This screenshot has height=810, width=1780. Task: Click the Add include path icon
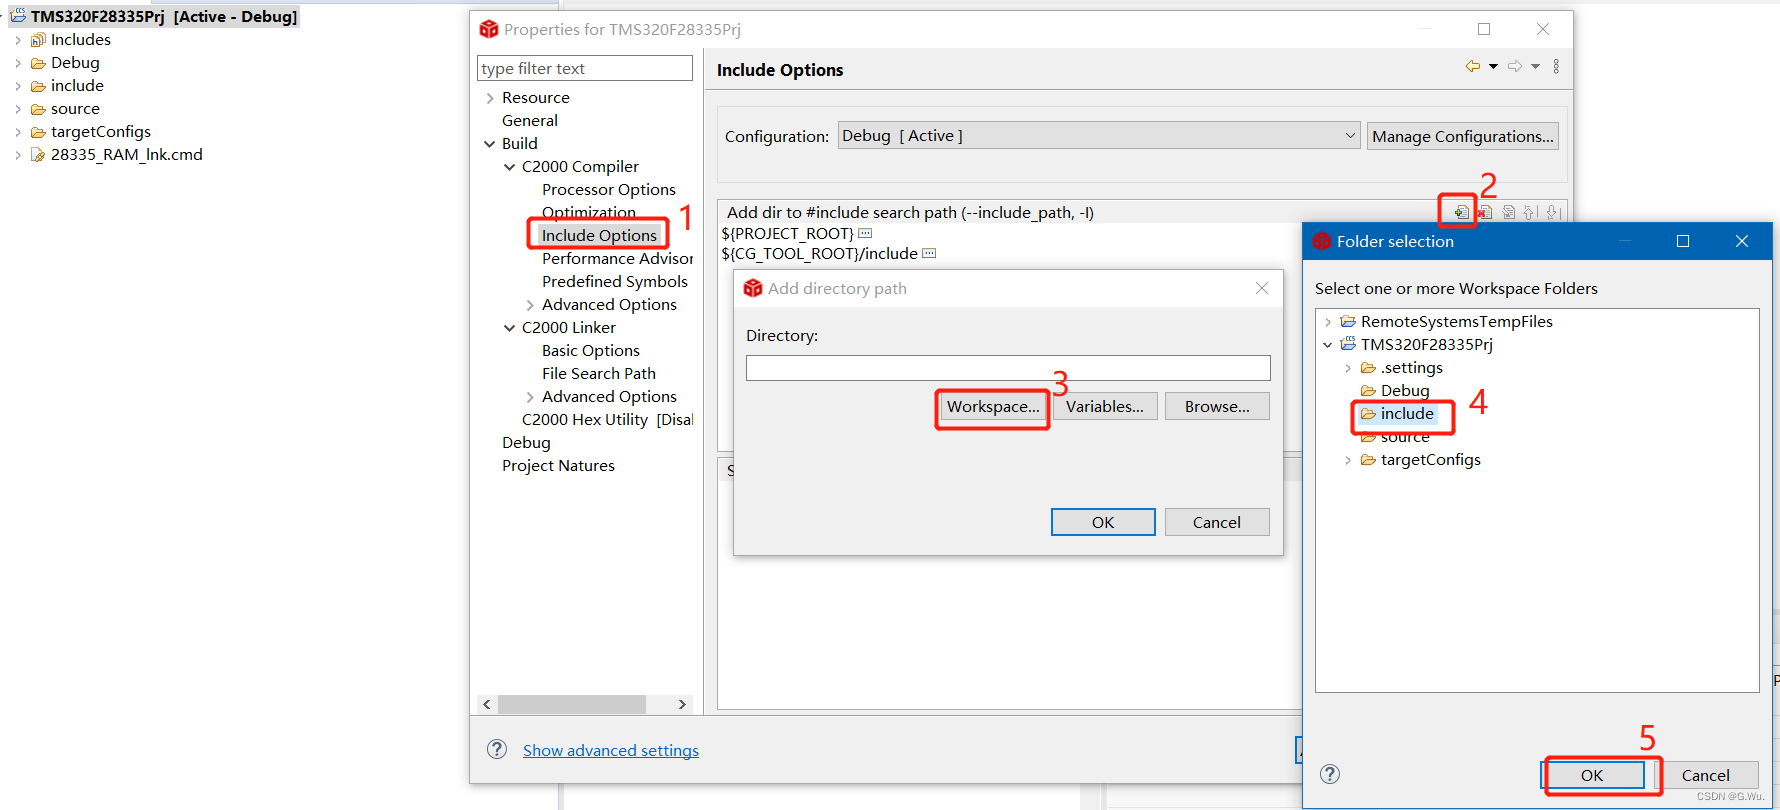(x=1461, y=212)
